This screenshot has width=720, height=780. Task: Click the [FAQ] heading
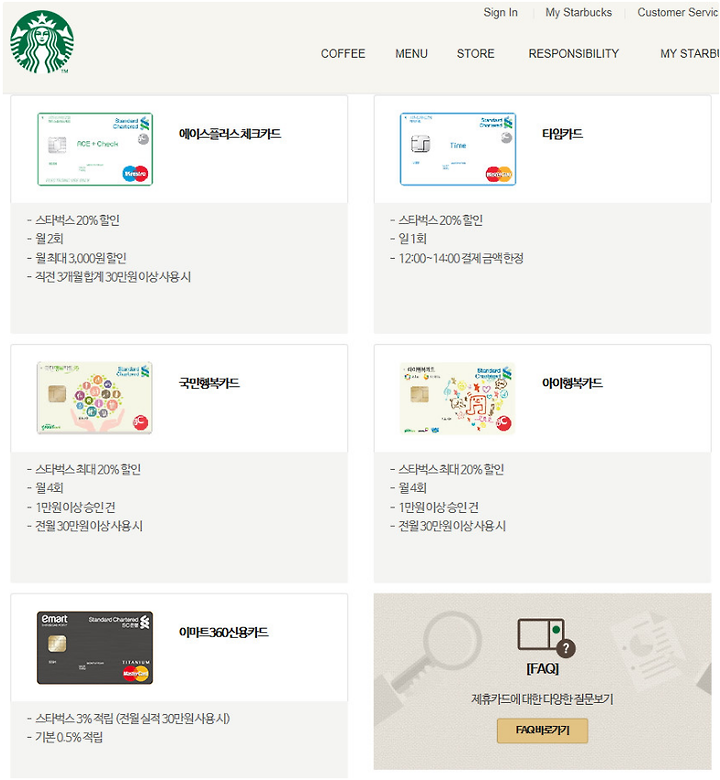(542, 669)
